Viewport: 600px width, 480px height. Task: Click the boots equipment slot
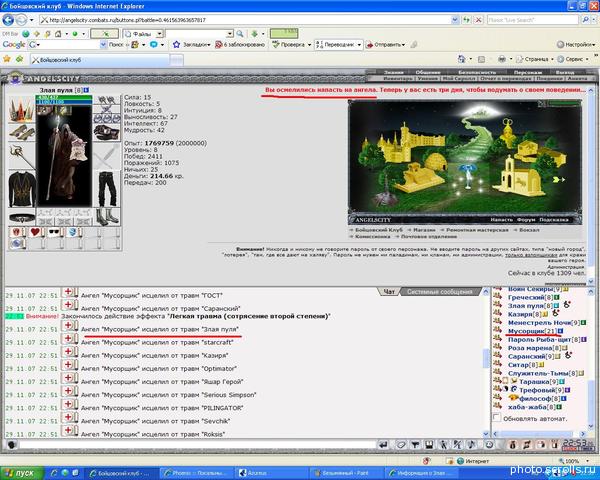pyautogui.click(x=107, y=217)
